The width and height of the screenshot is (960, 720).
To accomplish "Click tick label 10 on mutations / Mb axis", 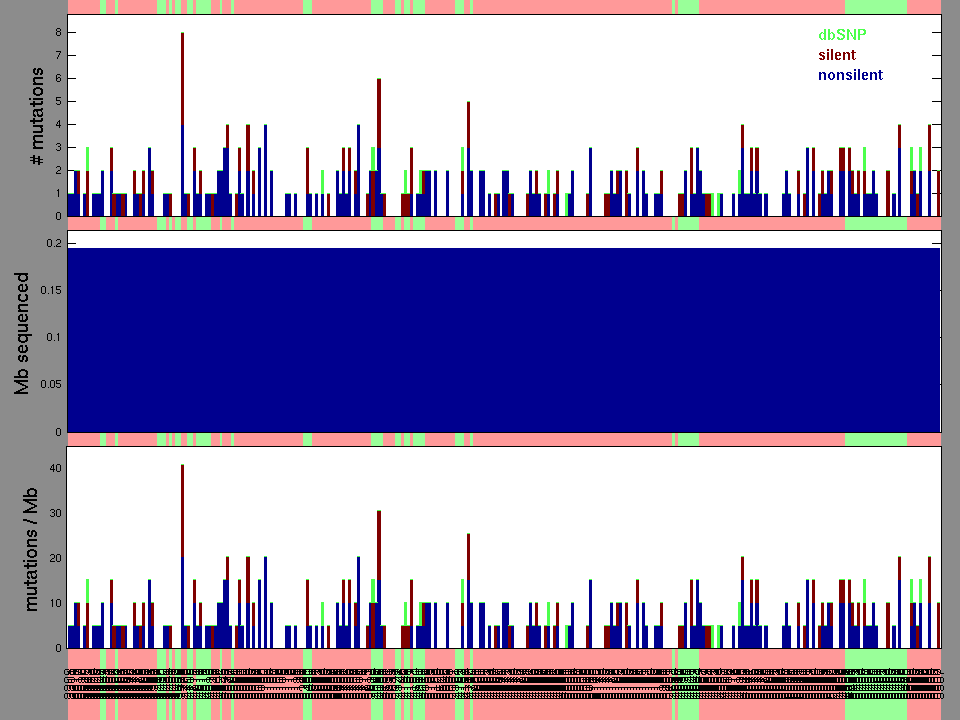I will coord(56,603).
